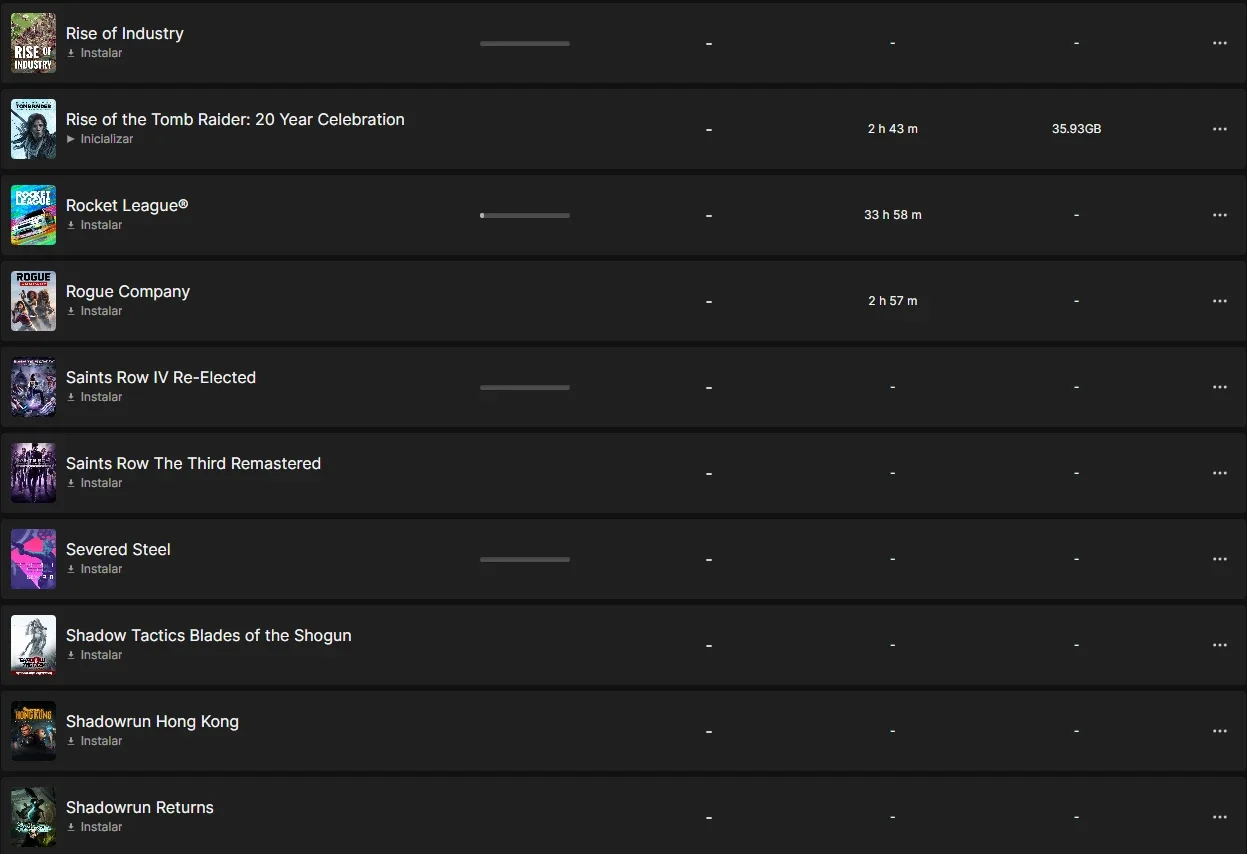1247x854 pixels.
Task: Open more options for Rogue Company
Action: click(x=1219, y=301)
